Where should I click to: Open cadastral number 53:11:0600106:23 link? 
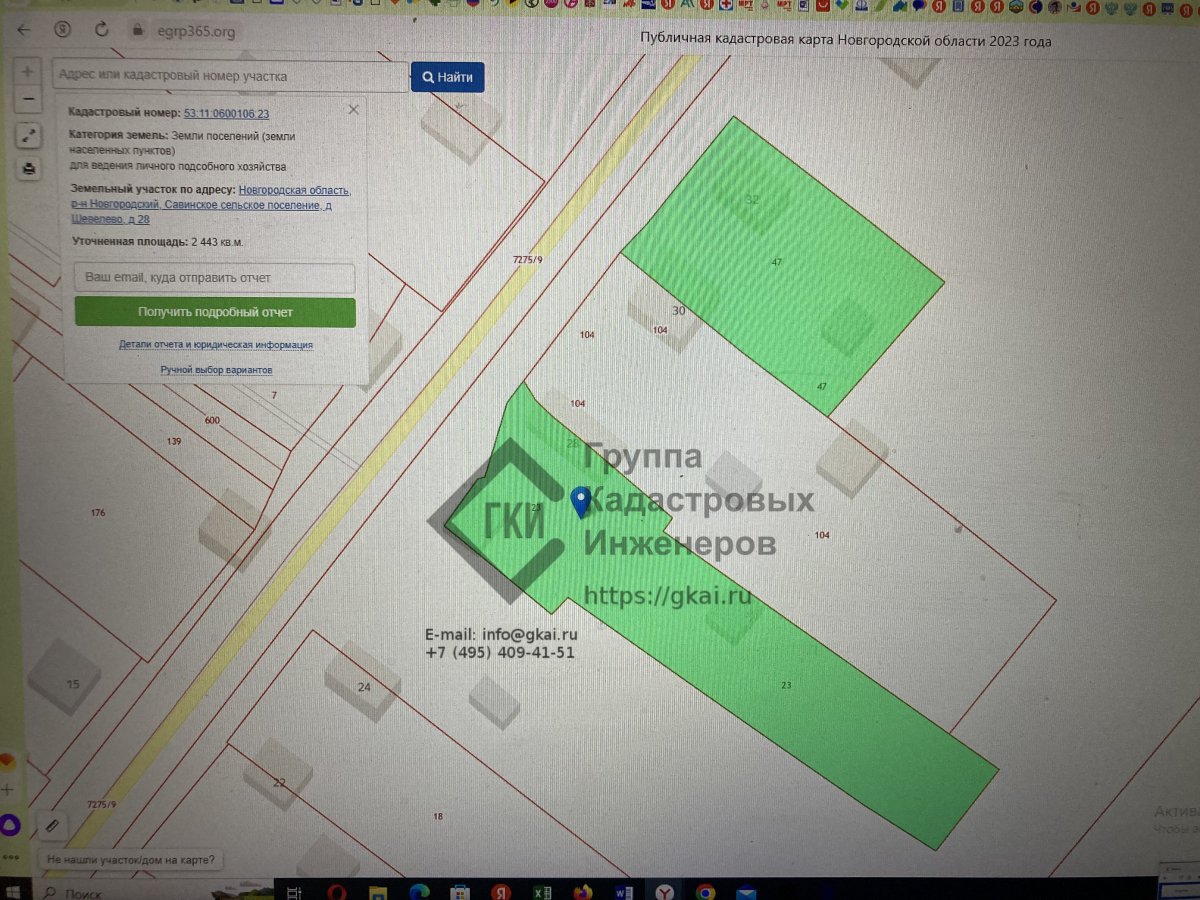226,114
